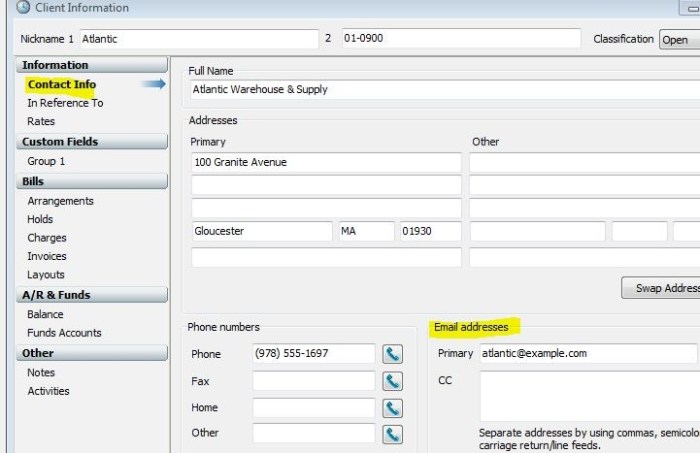Collapse the Custom Fields section header
The image size is (700, 453).
pyautogui.click(x=92, y=141)
